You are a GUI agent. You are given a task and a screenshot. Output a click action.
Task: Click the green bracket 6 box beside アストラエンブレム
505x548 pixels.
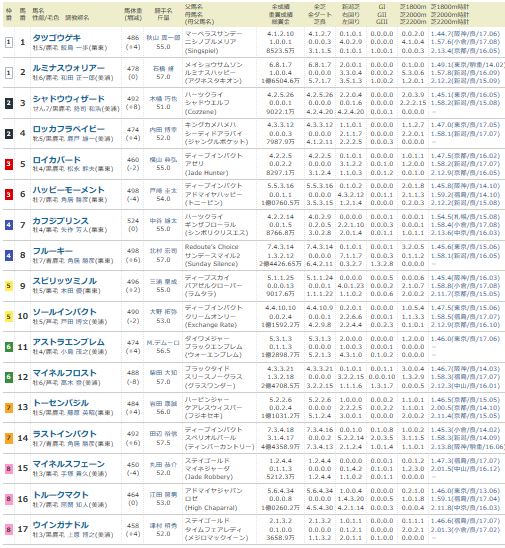click(9, 347)
